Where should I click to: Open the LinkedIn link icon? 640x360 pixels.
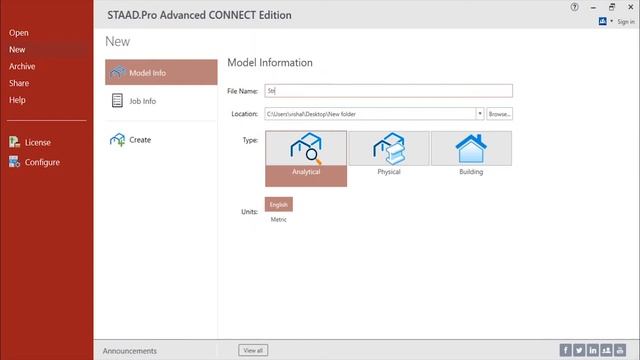pos(593,350)
